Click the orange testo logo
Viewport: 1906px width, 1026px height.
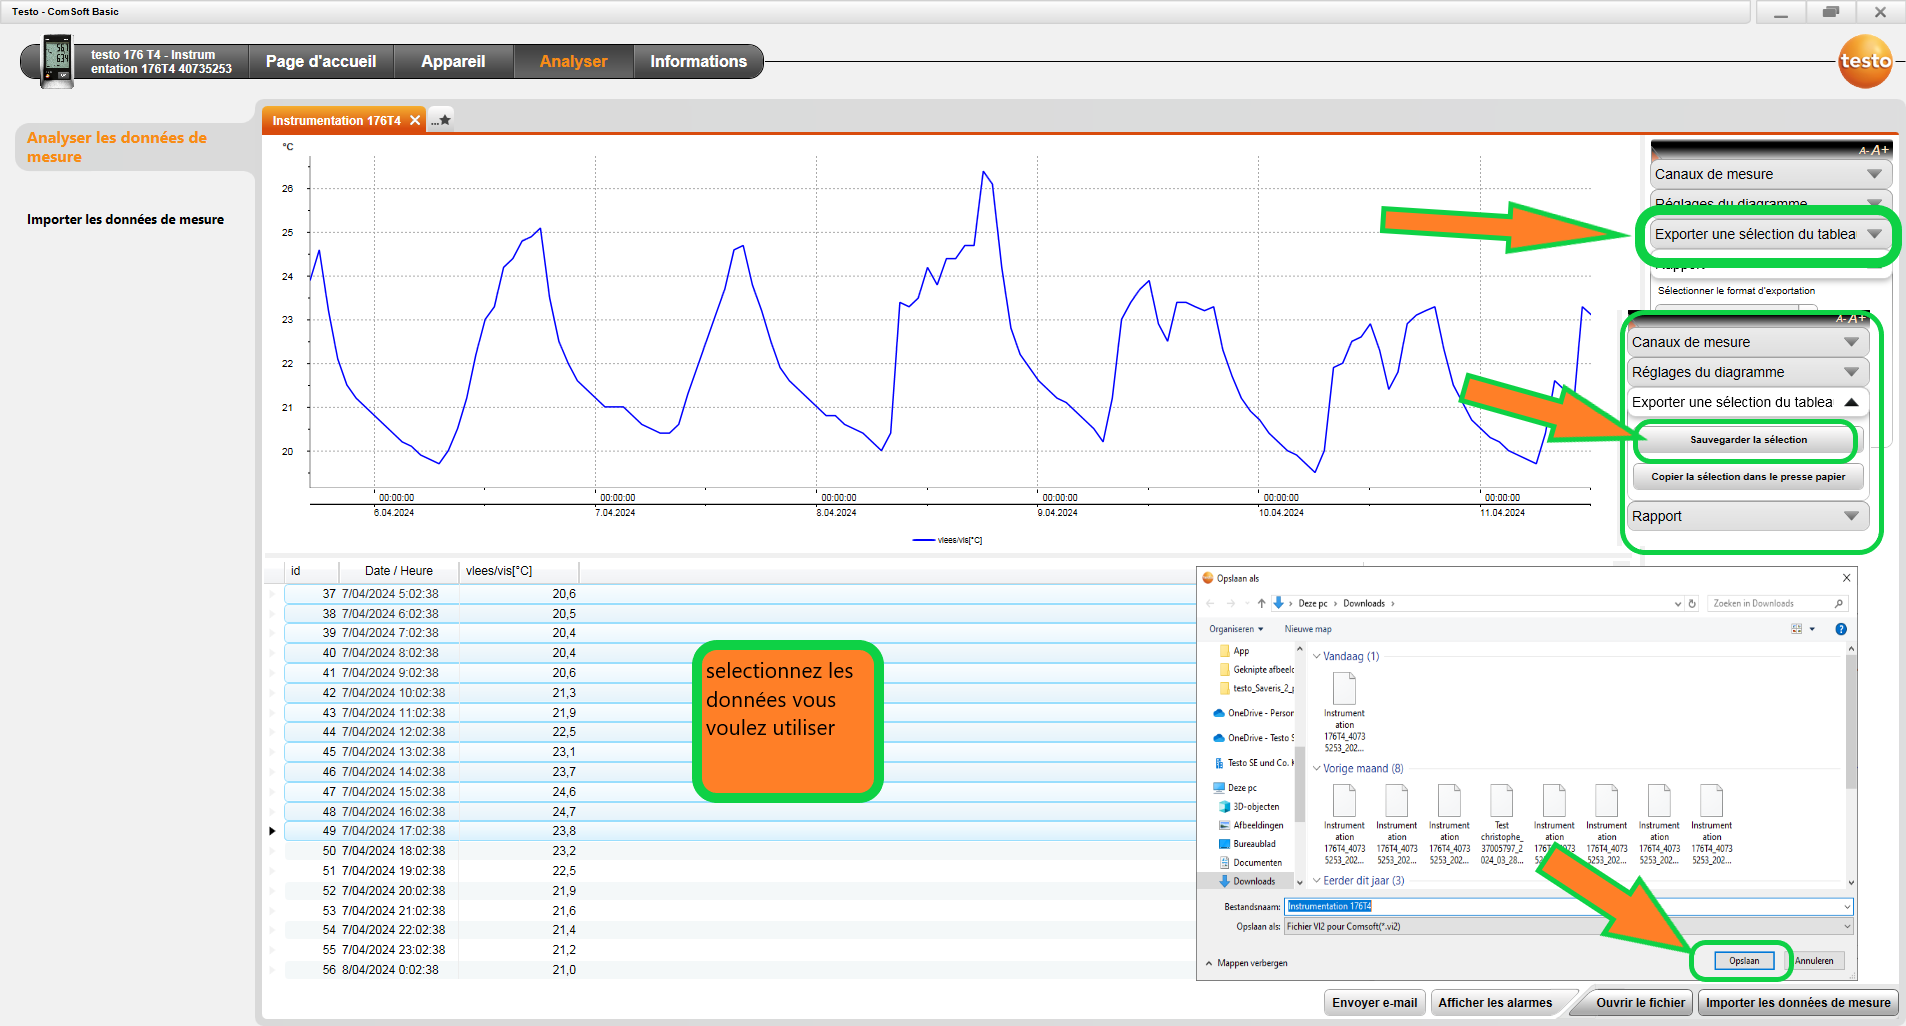1865,61
